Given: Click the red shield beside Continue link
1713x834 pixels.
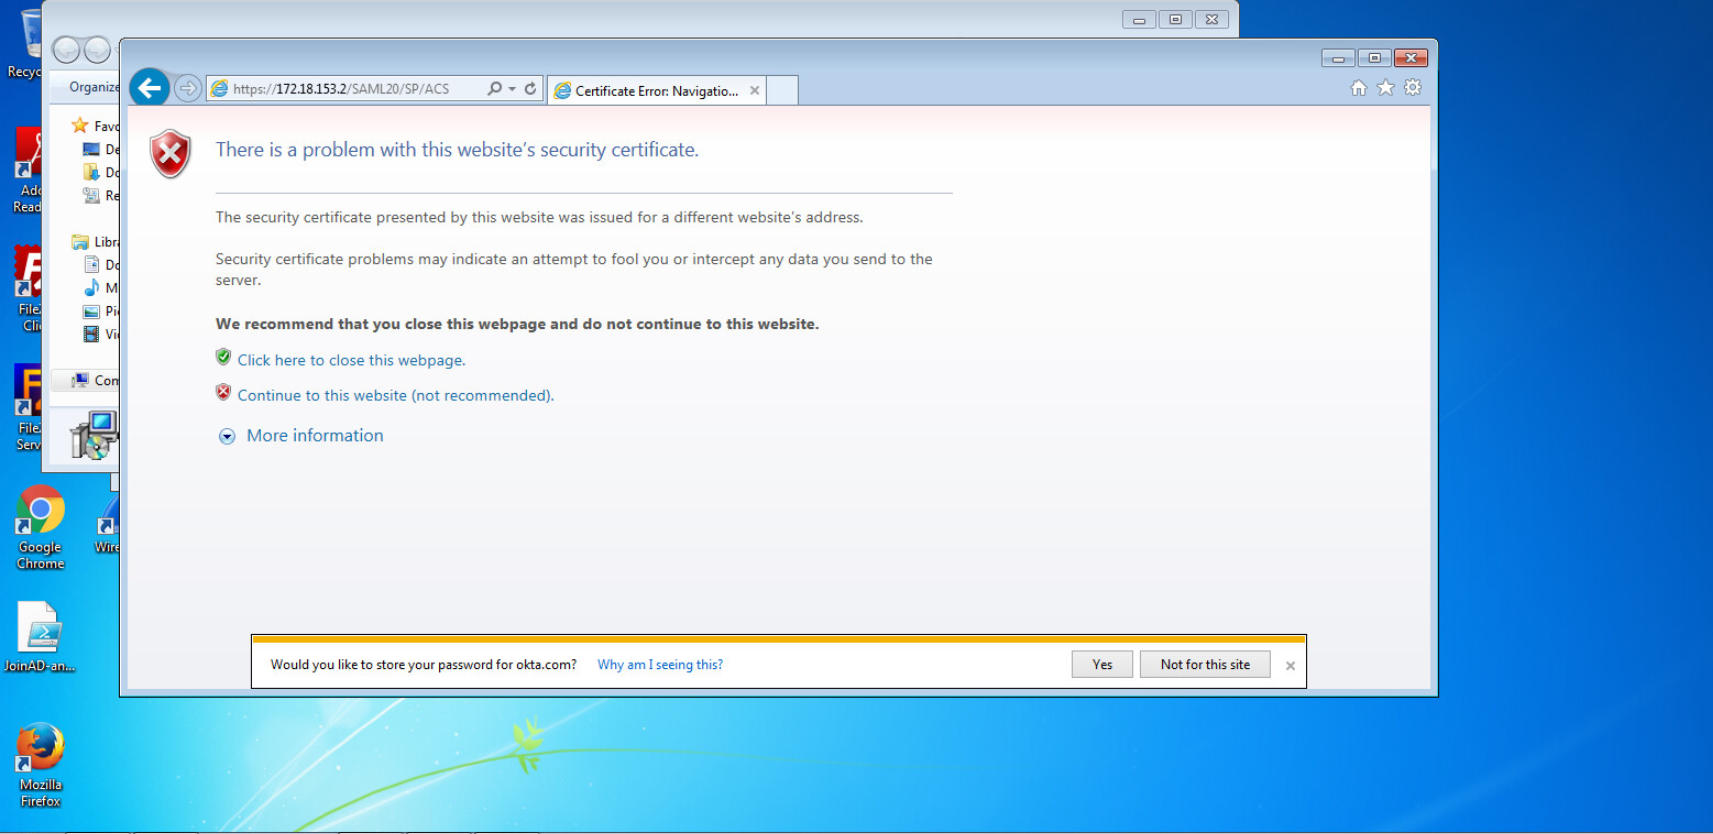Looking at the screenshot, I should tap(223, 392).
